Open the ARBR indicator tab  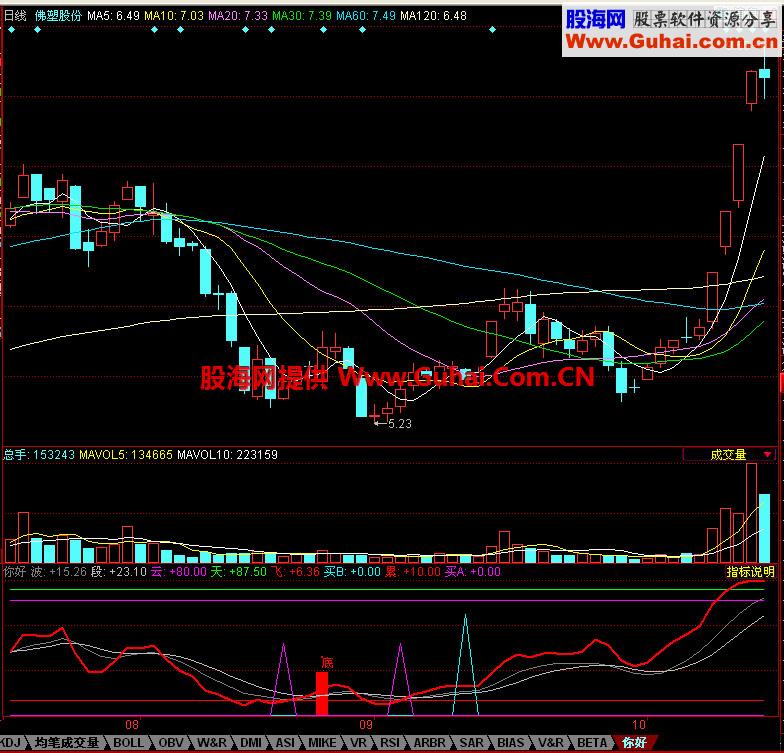pos(430,742)
